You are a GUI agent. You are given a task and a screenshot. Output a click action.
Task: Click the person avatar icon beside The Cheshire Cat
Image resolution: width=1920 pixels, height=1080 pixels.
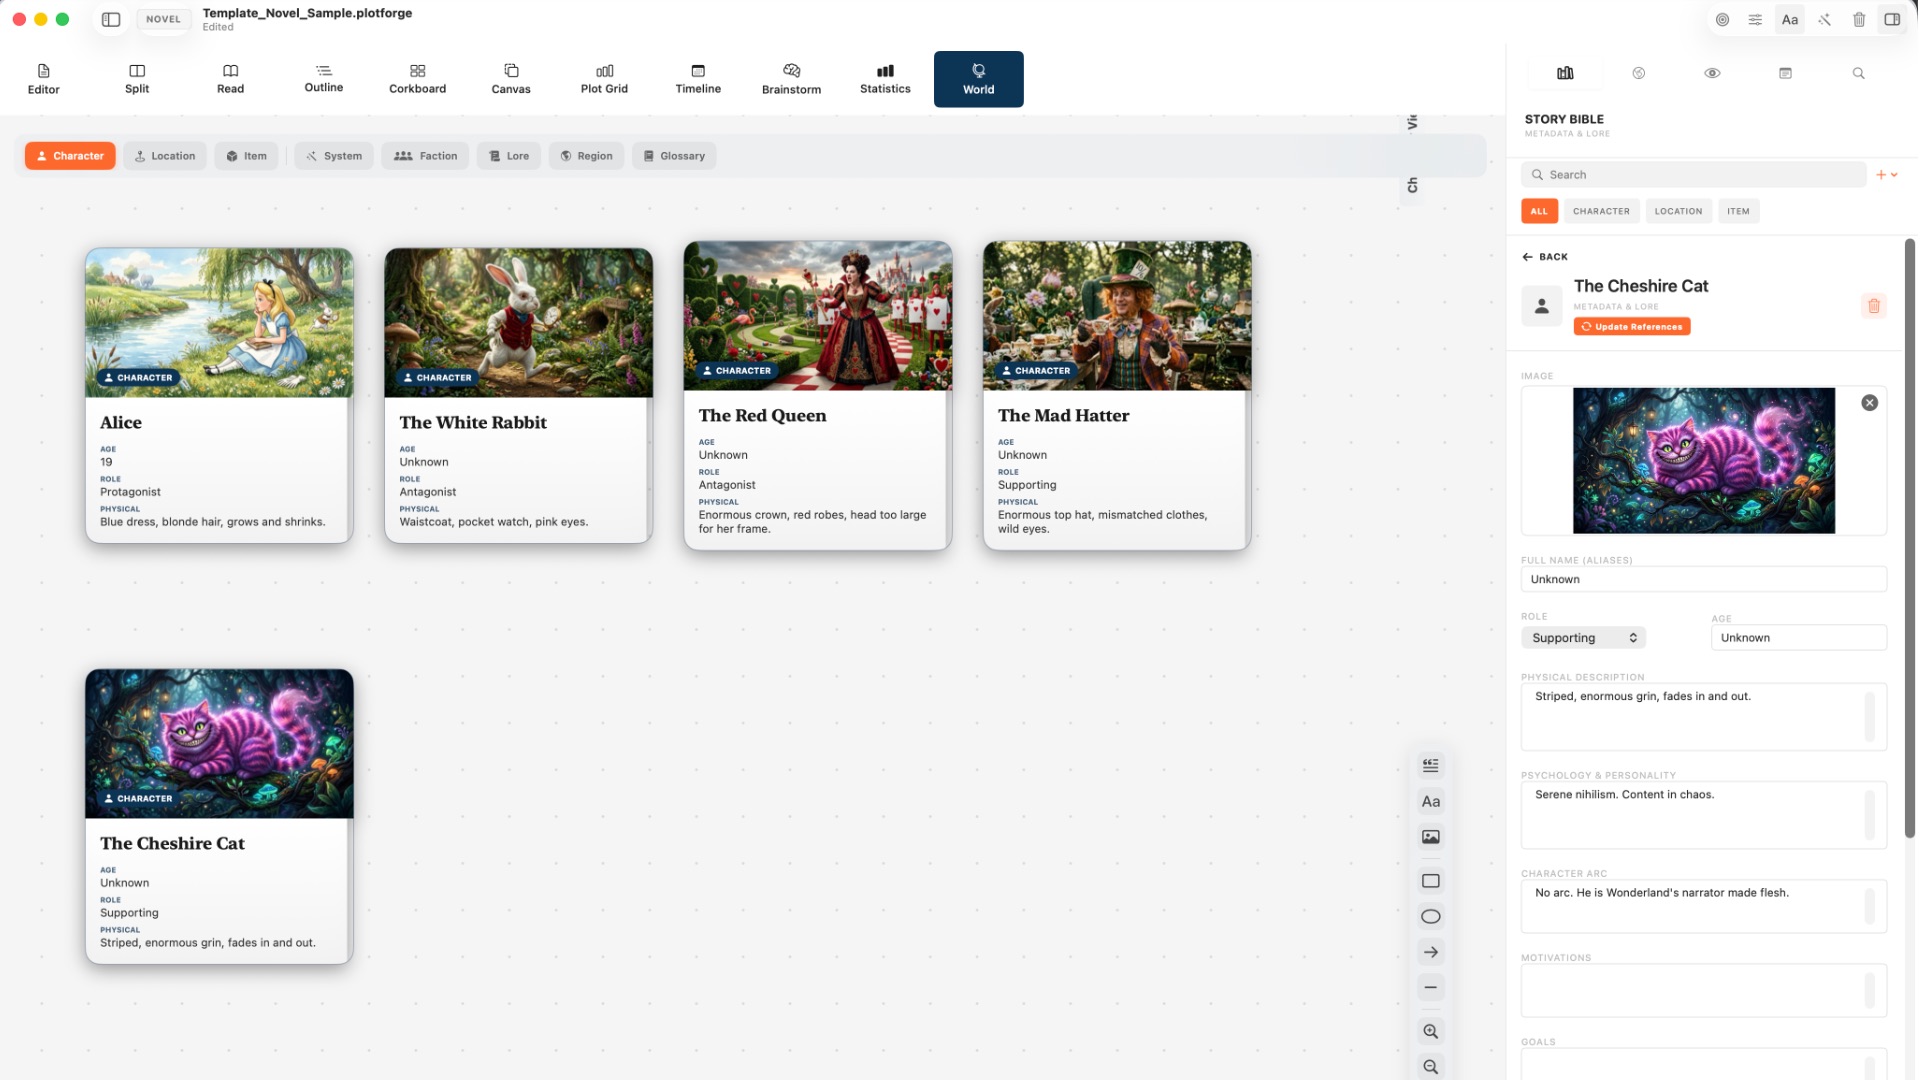tap(1541, 306)
